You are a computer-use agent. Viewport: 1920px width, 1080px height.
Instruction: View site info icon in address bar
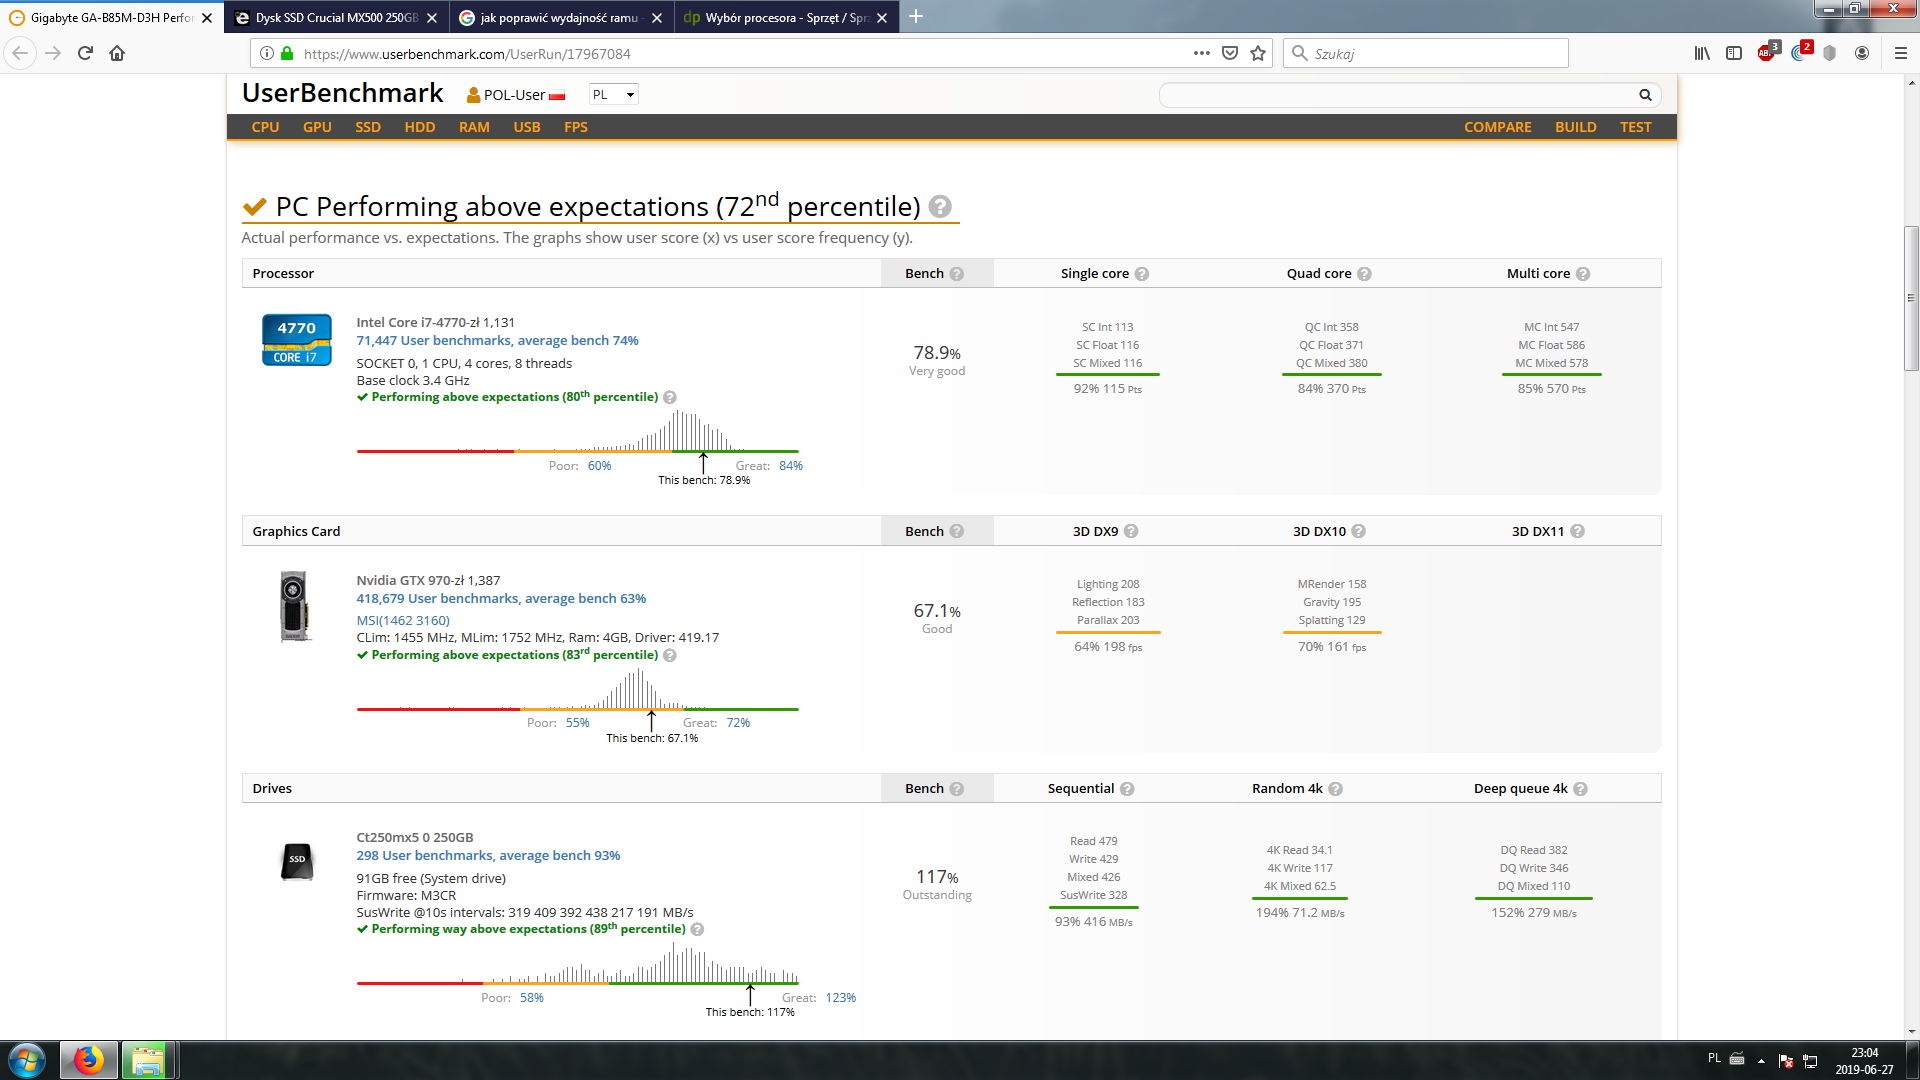click(x=267, y=53)
